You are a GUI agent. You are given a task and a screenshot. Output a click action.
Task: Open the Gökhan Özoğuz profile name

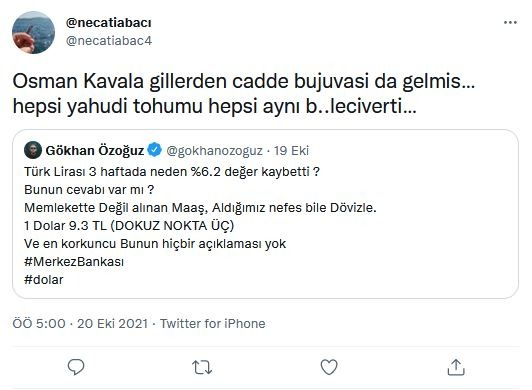click(x=95, y=151)
